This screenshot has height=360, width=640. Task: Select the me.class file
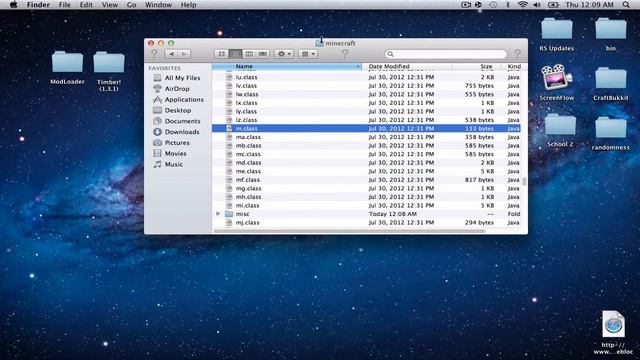pyautogui.click(x=366, y=171)
